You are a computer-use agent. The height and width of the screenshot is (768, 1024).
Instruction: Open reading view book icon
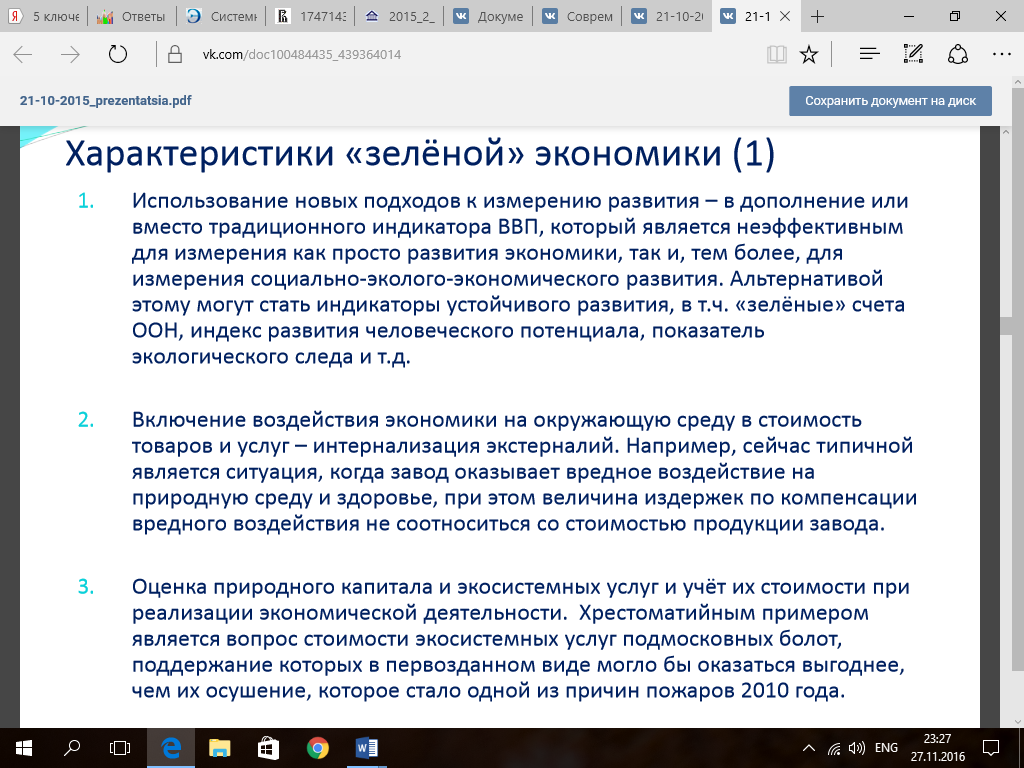(x=776, y=55)
